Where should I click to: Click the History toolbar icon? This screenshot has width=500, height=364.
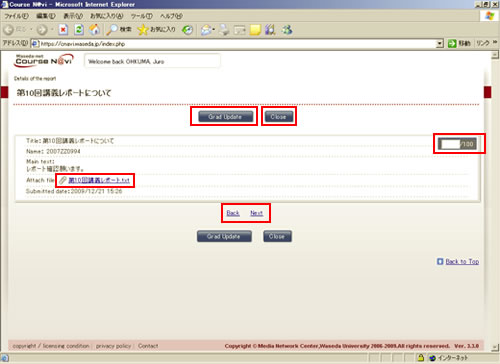[x=188, y=30]
